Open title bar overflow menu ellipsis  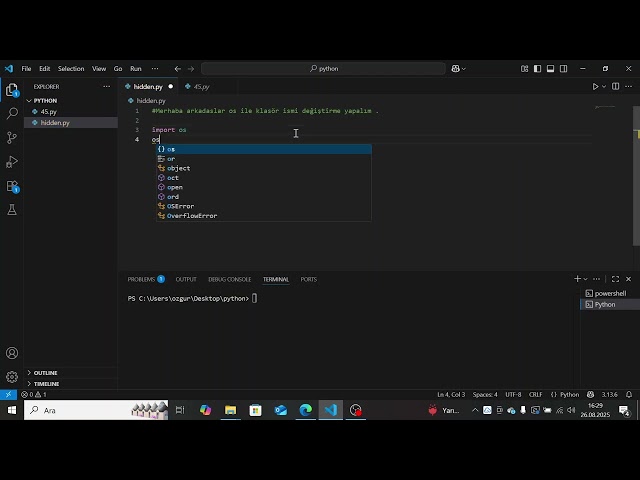point(155,69)
